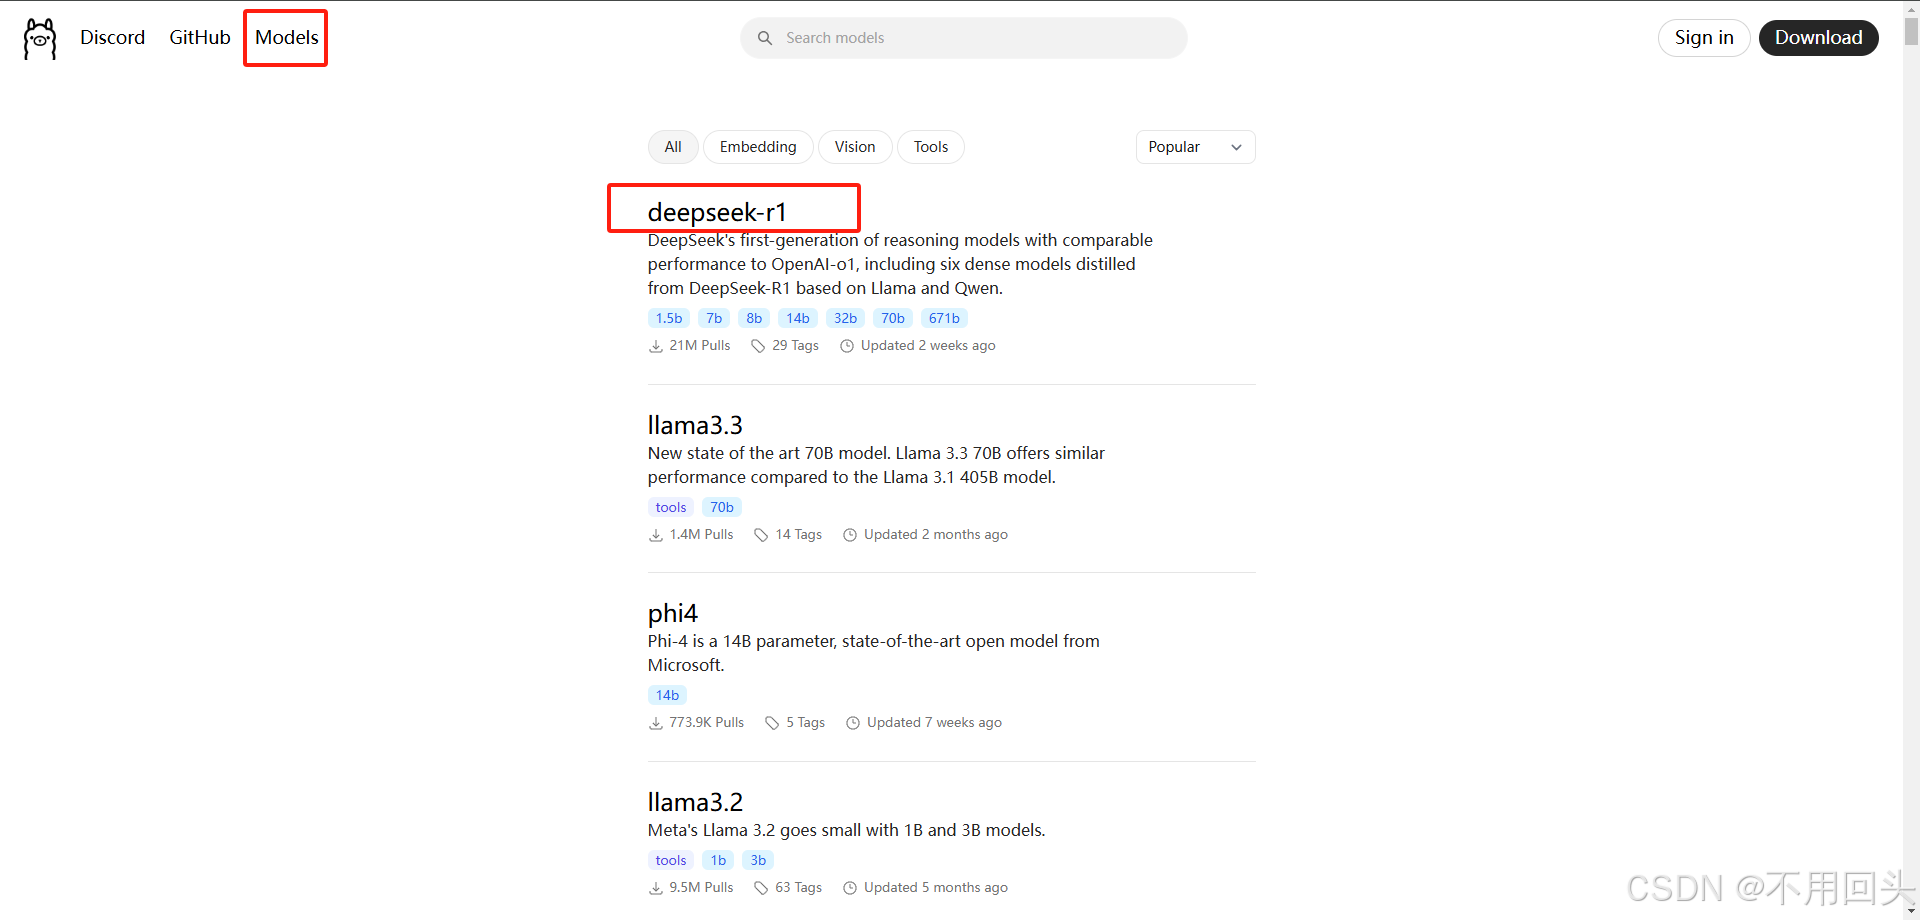This screenshot has width=1920, height=920.
Task: Switch to the Embedding filter
Action: 758,147
